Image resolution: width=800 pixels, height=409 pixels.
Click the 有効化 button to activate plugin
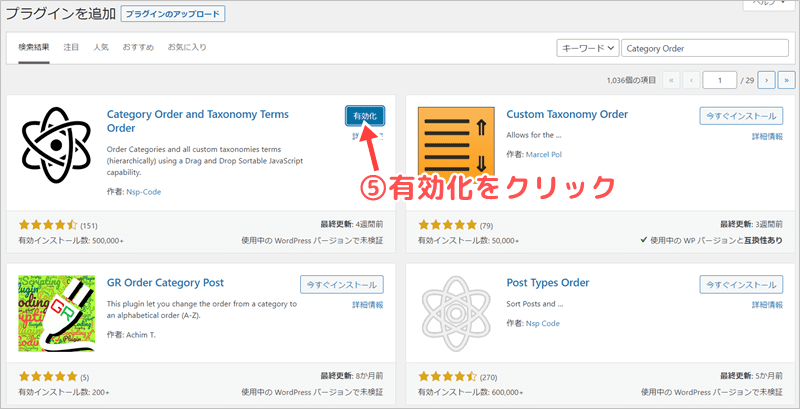click(x=364, y=117)
